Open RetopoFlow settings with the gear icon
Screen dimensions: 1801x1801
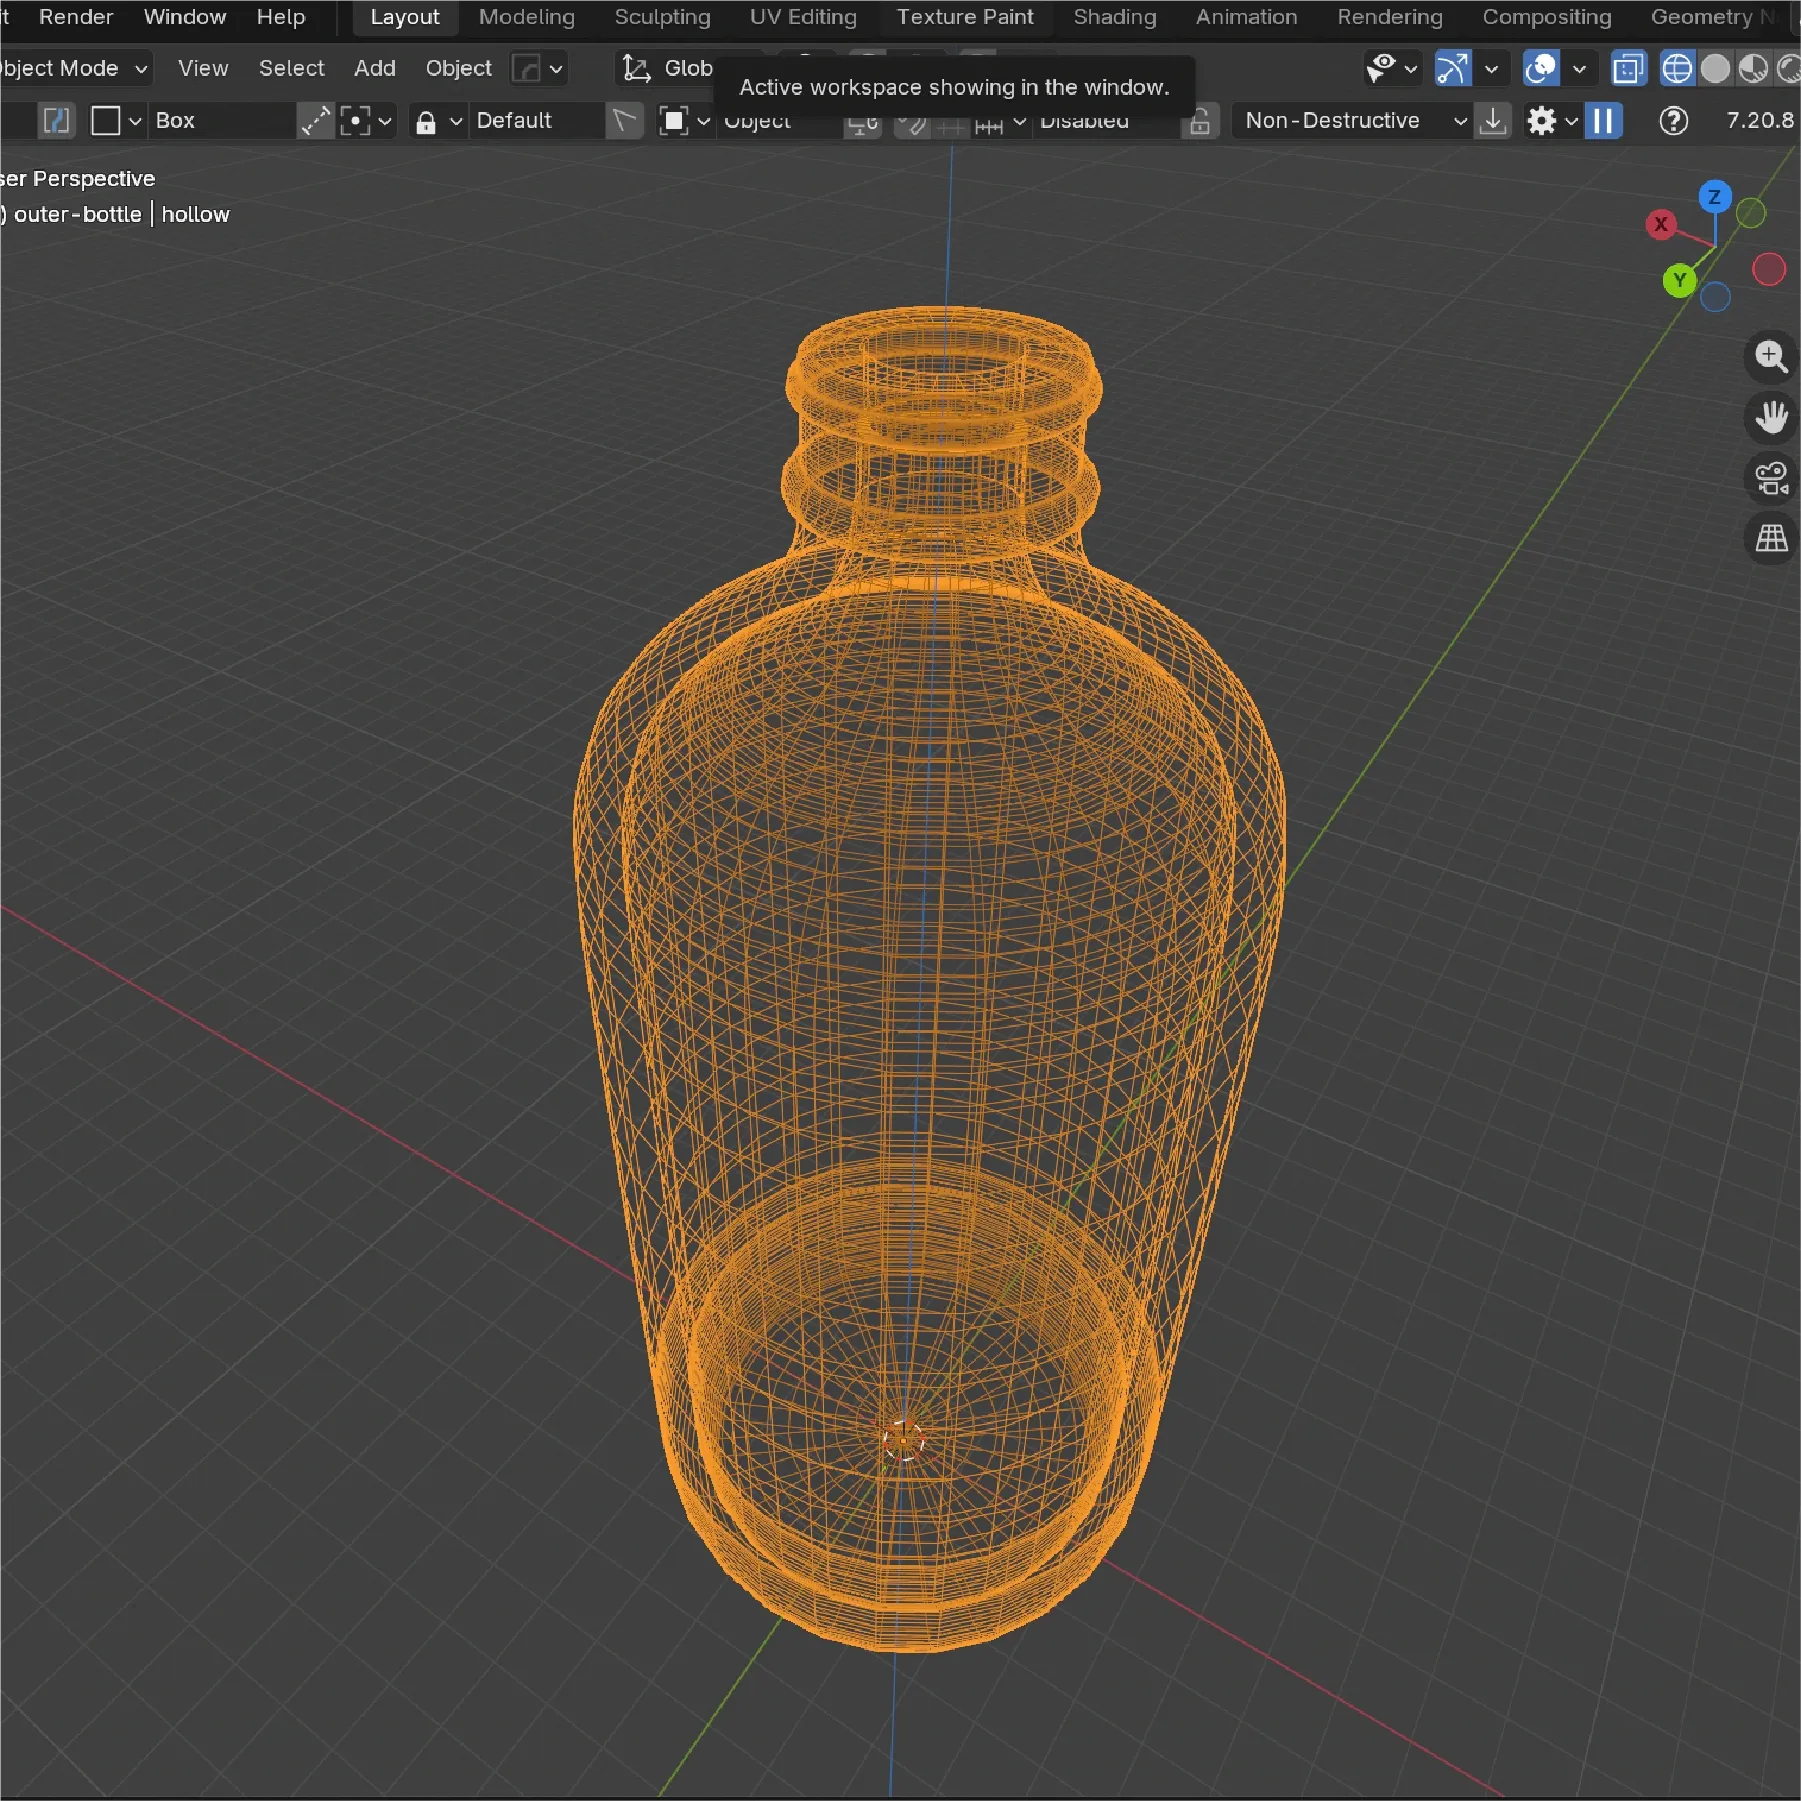(x=1540, y=120)
